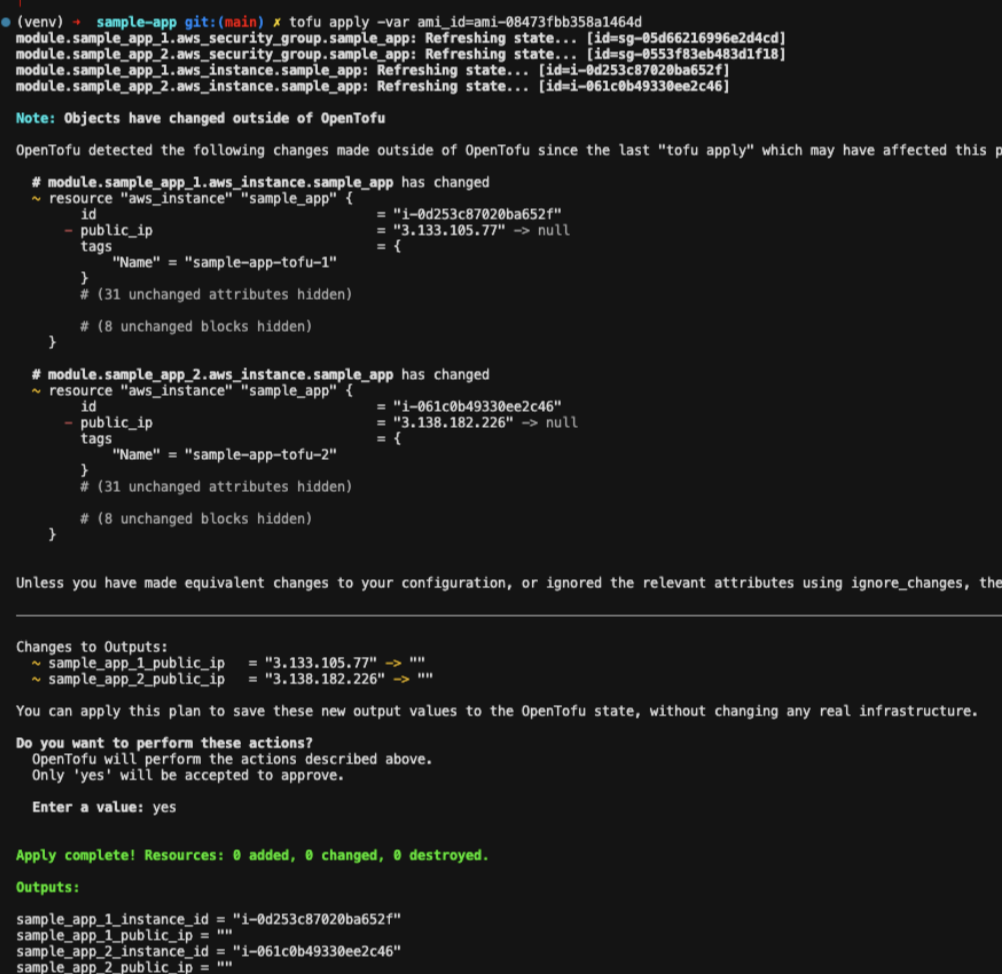Click the (venv) environment indicator

tap(40, 22)
